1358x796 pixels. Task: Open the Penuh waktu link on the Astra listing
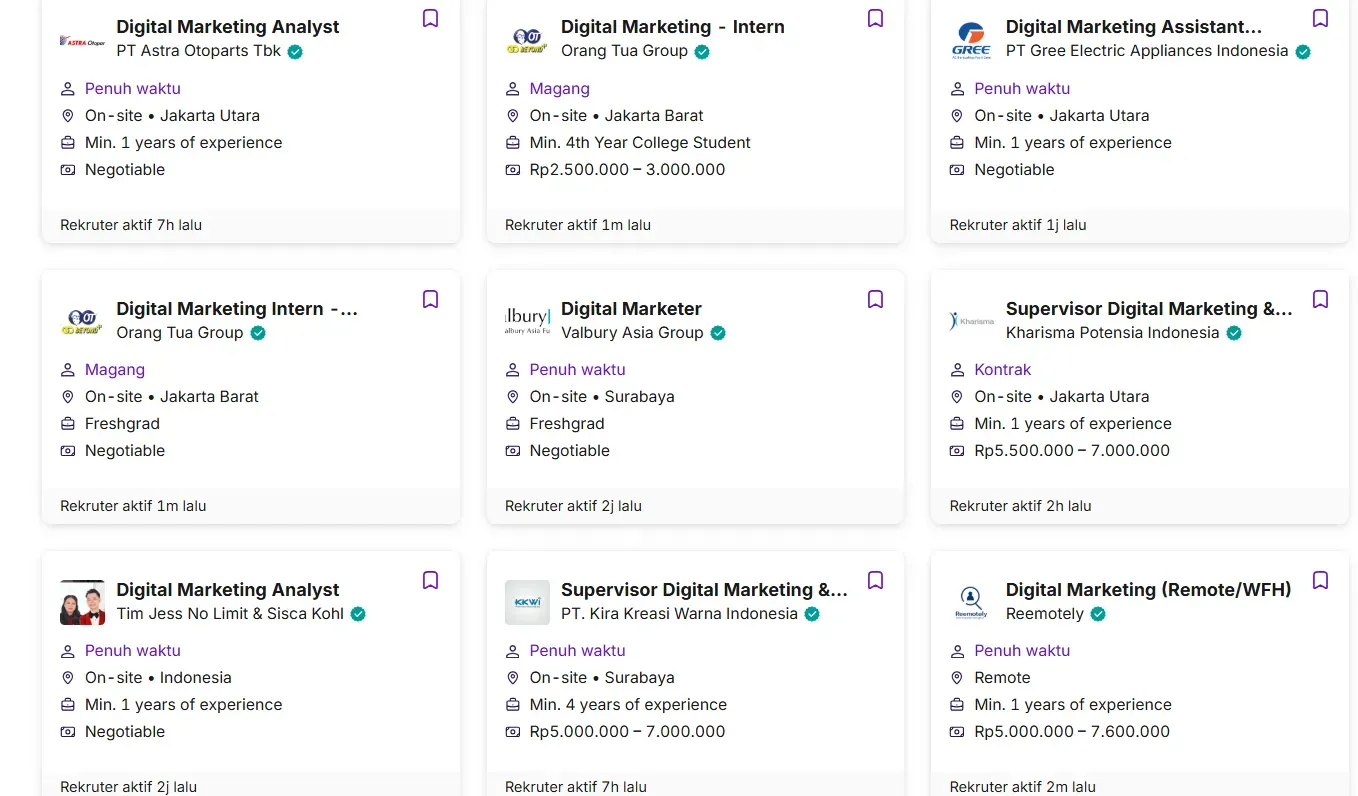pos(132,88)
